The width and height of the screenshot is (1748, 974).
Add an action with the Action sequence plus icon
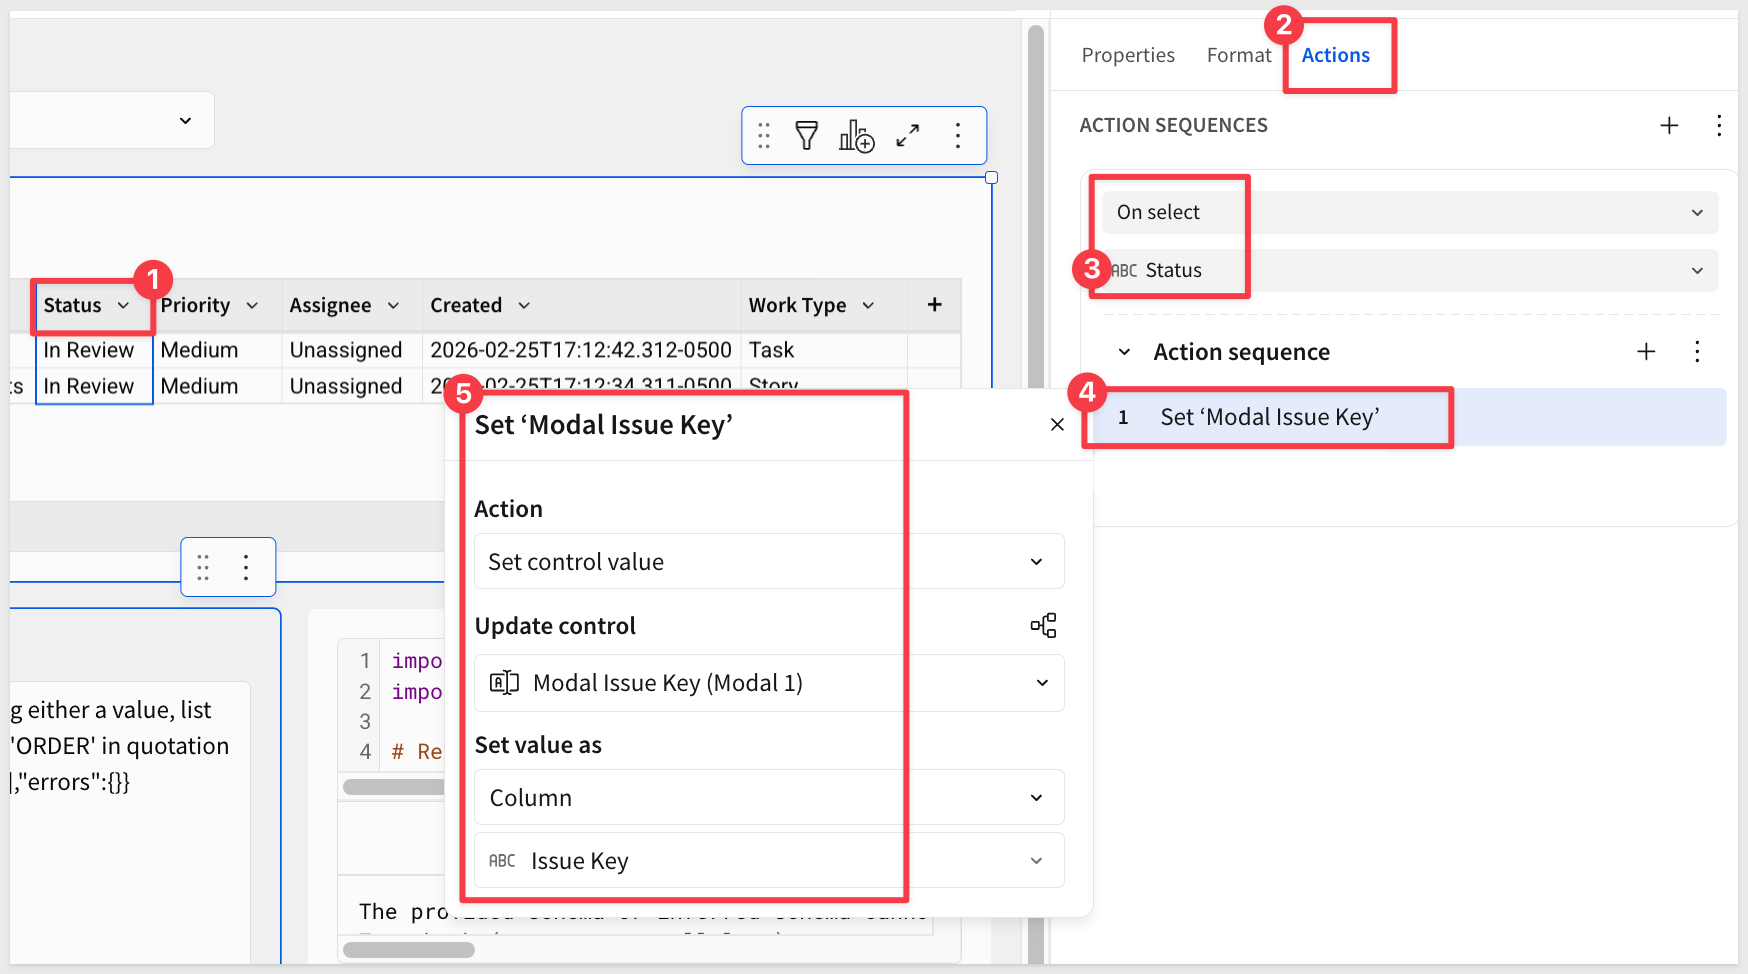tap(1646, 351)
